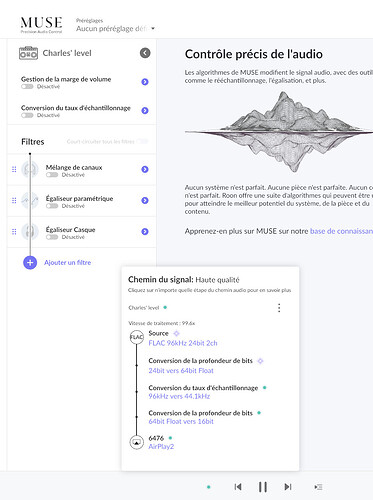
Task: Click the green signal quality dot in the playback bar
Action: tap(209, 487)
